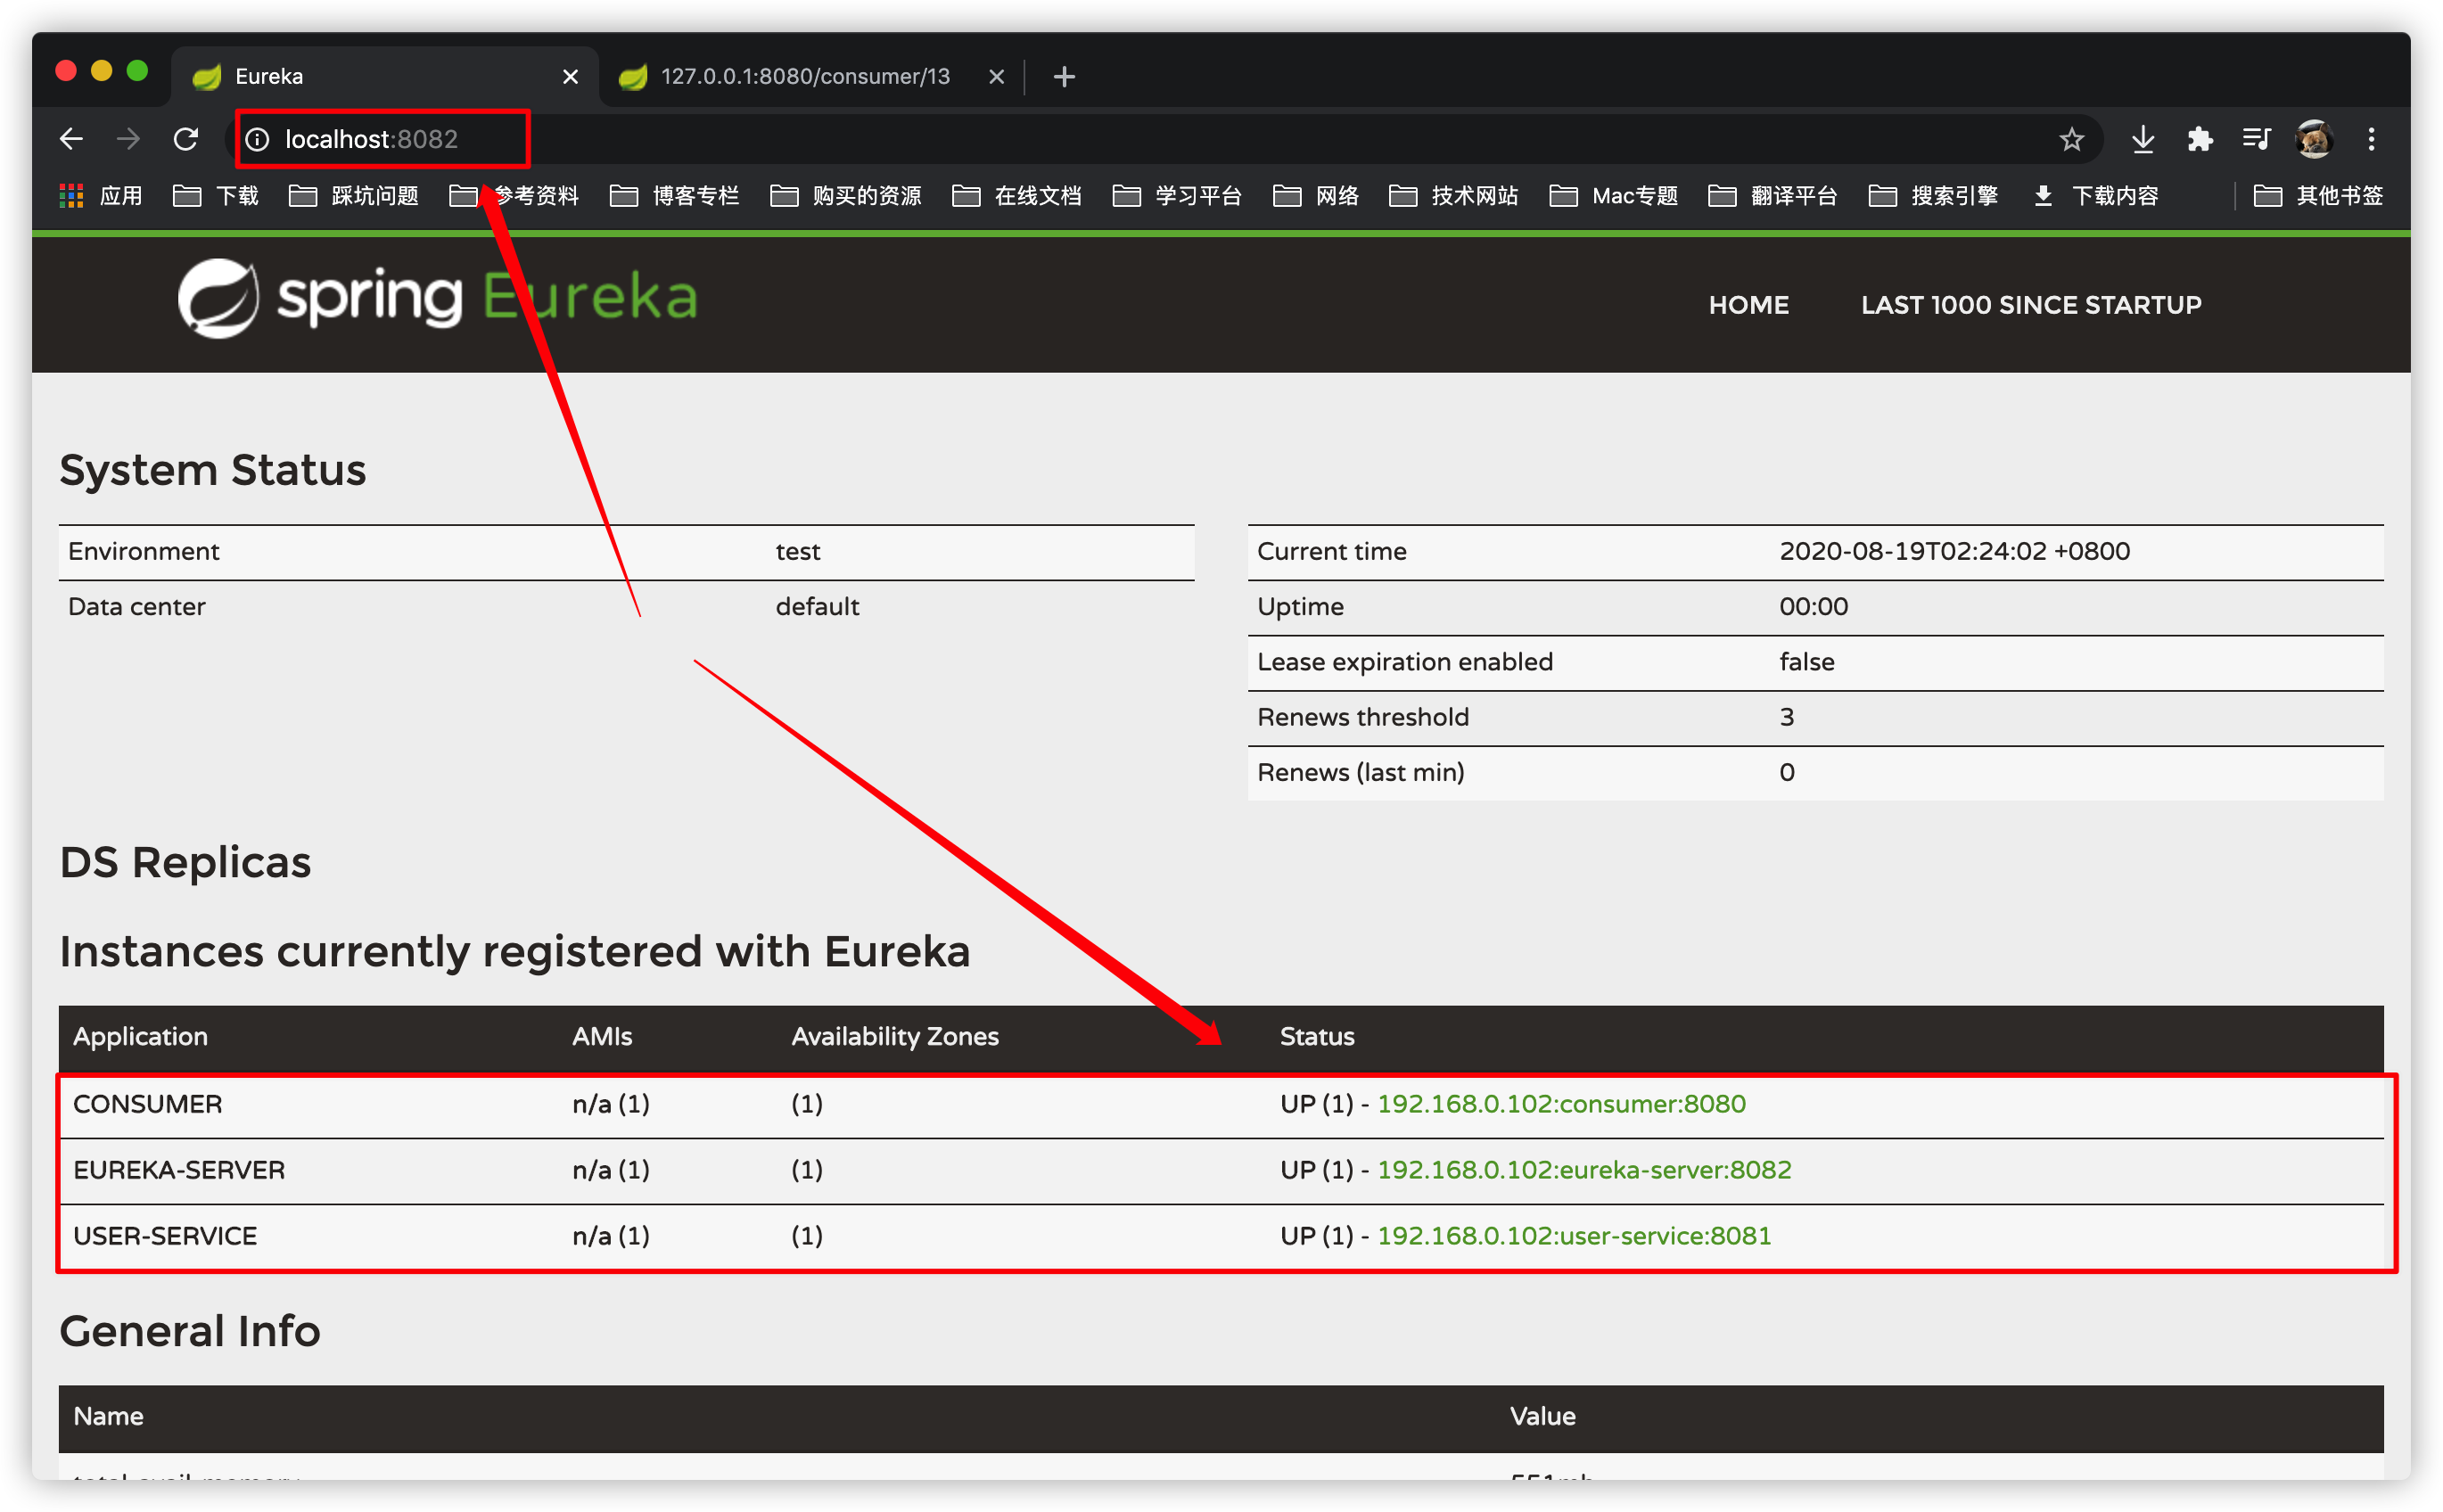View site information icon in address bar
The image size is (2443, 1512).
pyautogui.click(x=258, y=139)
